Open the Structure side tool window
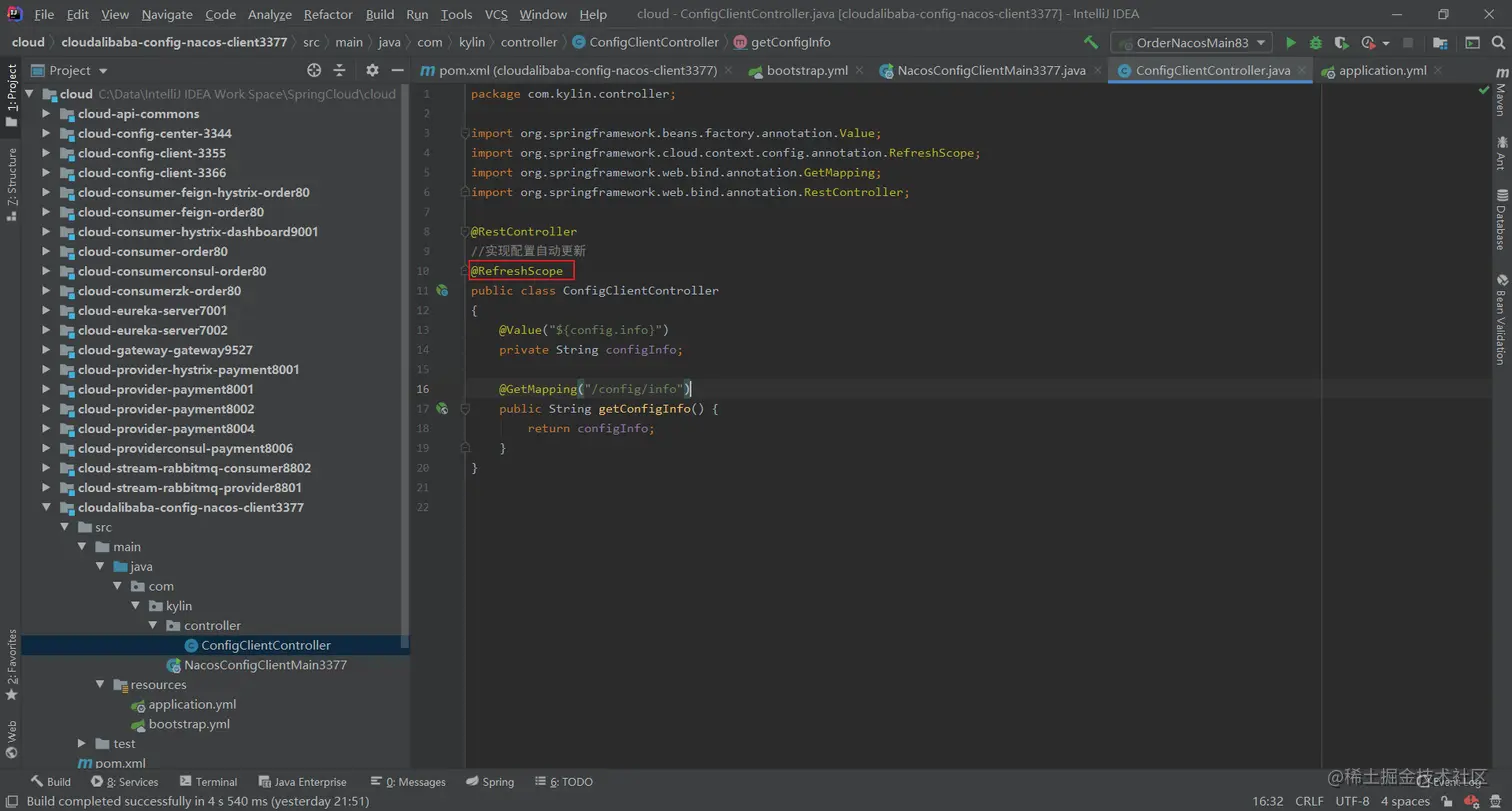Viewport: 1512px width, 811px height. coord(11,184)
